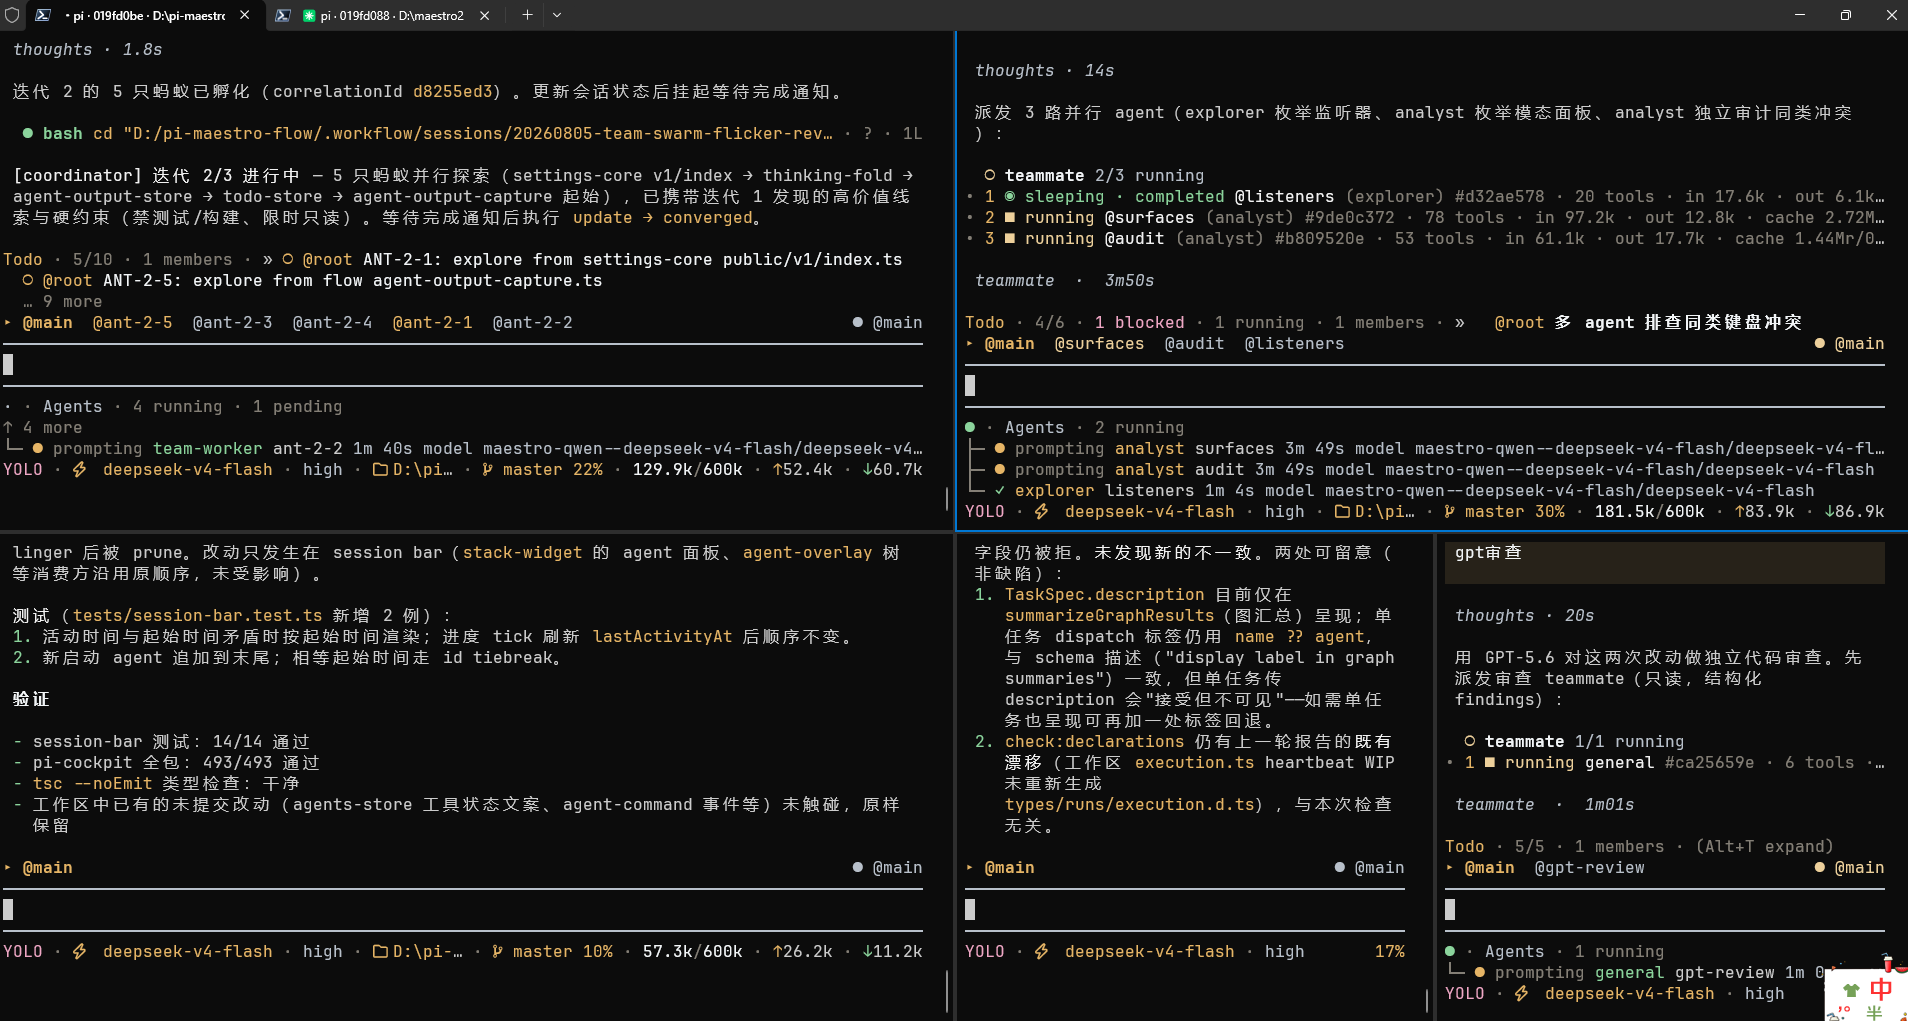Click the bottom-left pane vertical scrollbar
The height and width of the screenshot is (1021, 1908).
point(947,991)
